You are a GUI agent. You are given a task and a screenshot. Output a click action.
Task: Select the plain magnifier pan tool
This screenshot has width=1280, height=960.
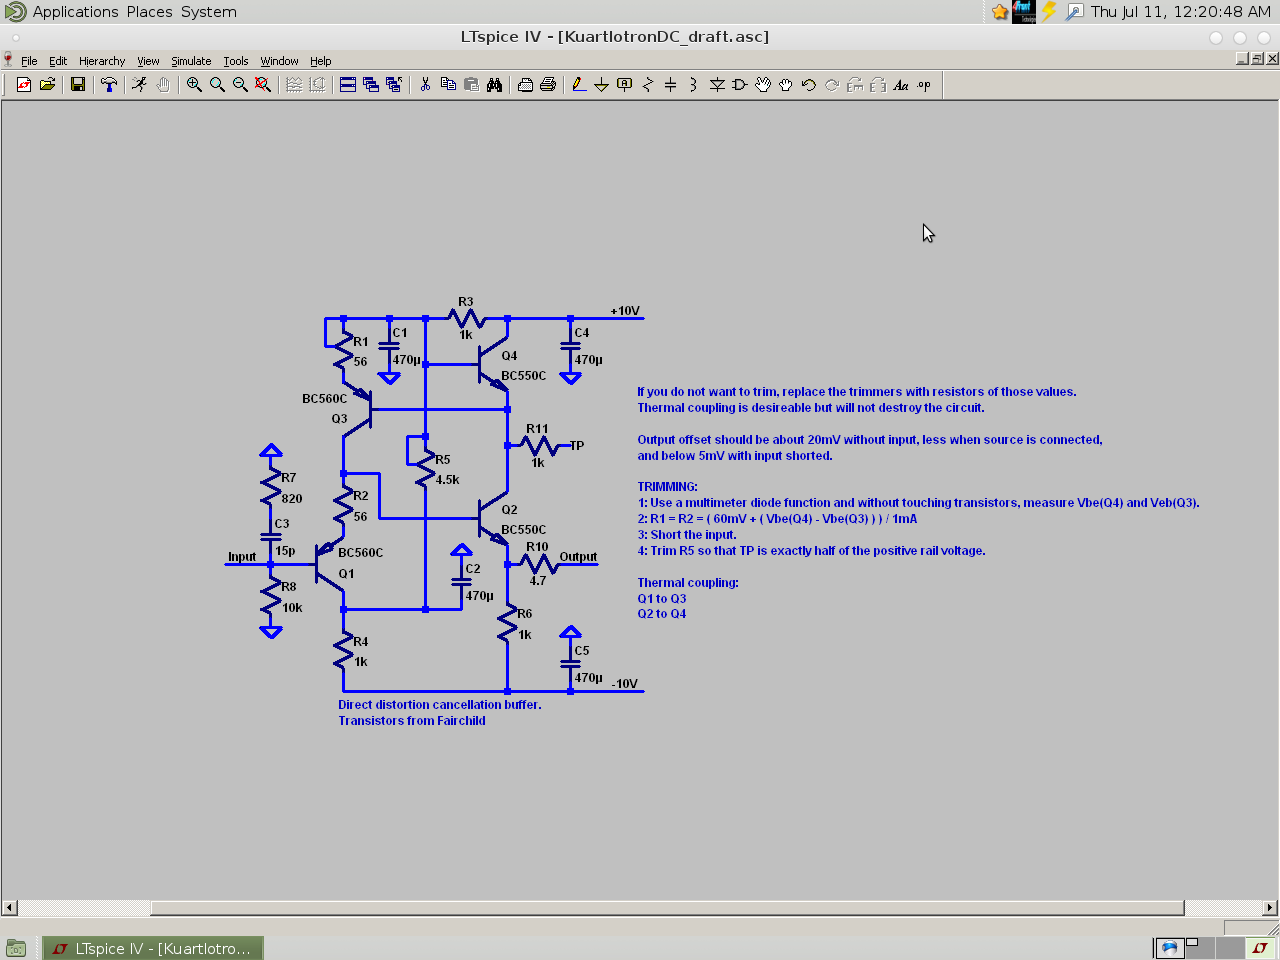(217, 85)
